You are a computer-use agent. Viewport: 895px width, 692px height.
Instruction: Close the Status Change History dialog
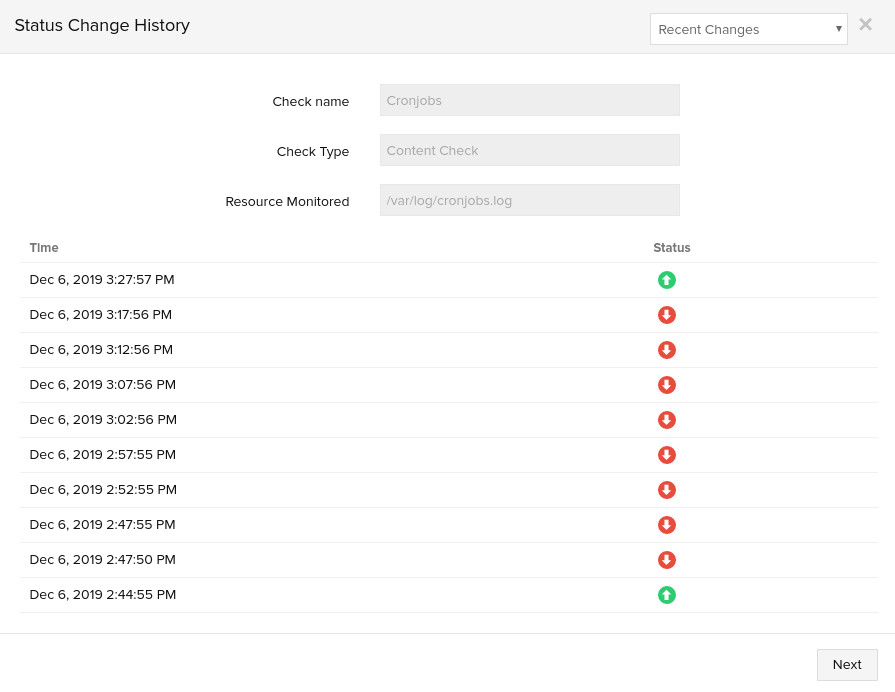pyautogui.click(x=865, y=24)
